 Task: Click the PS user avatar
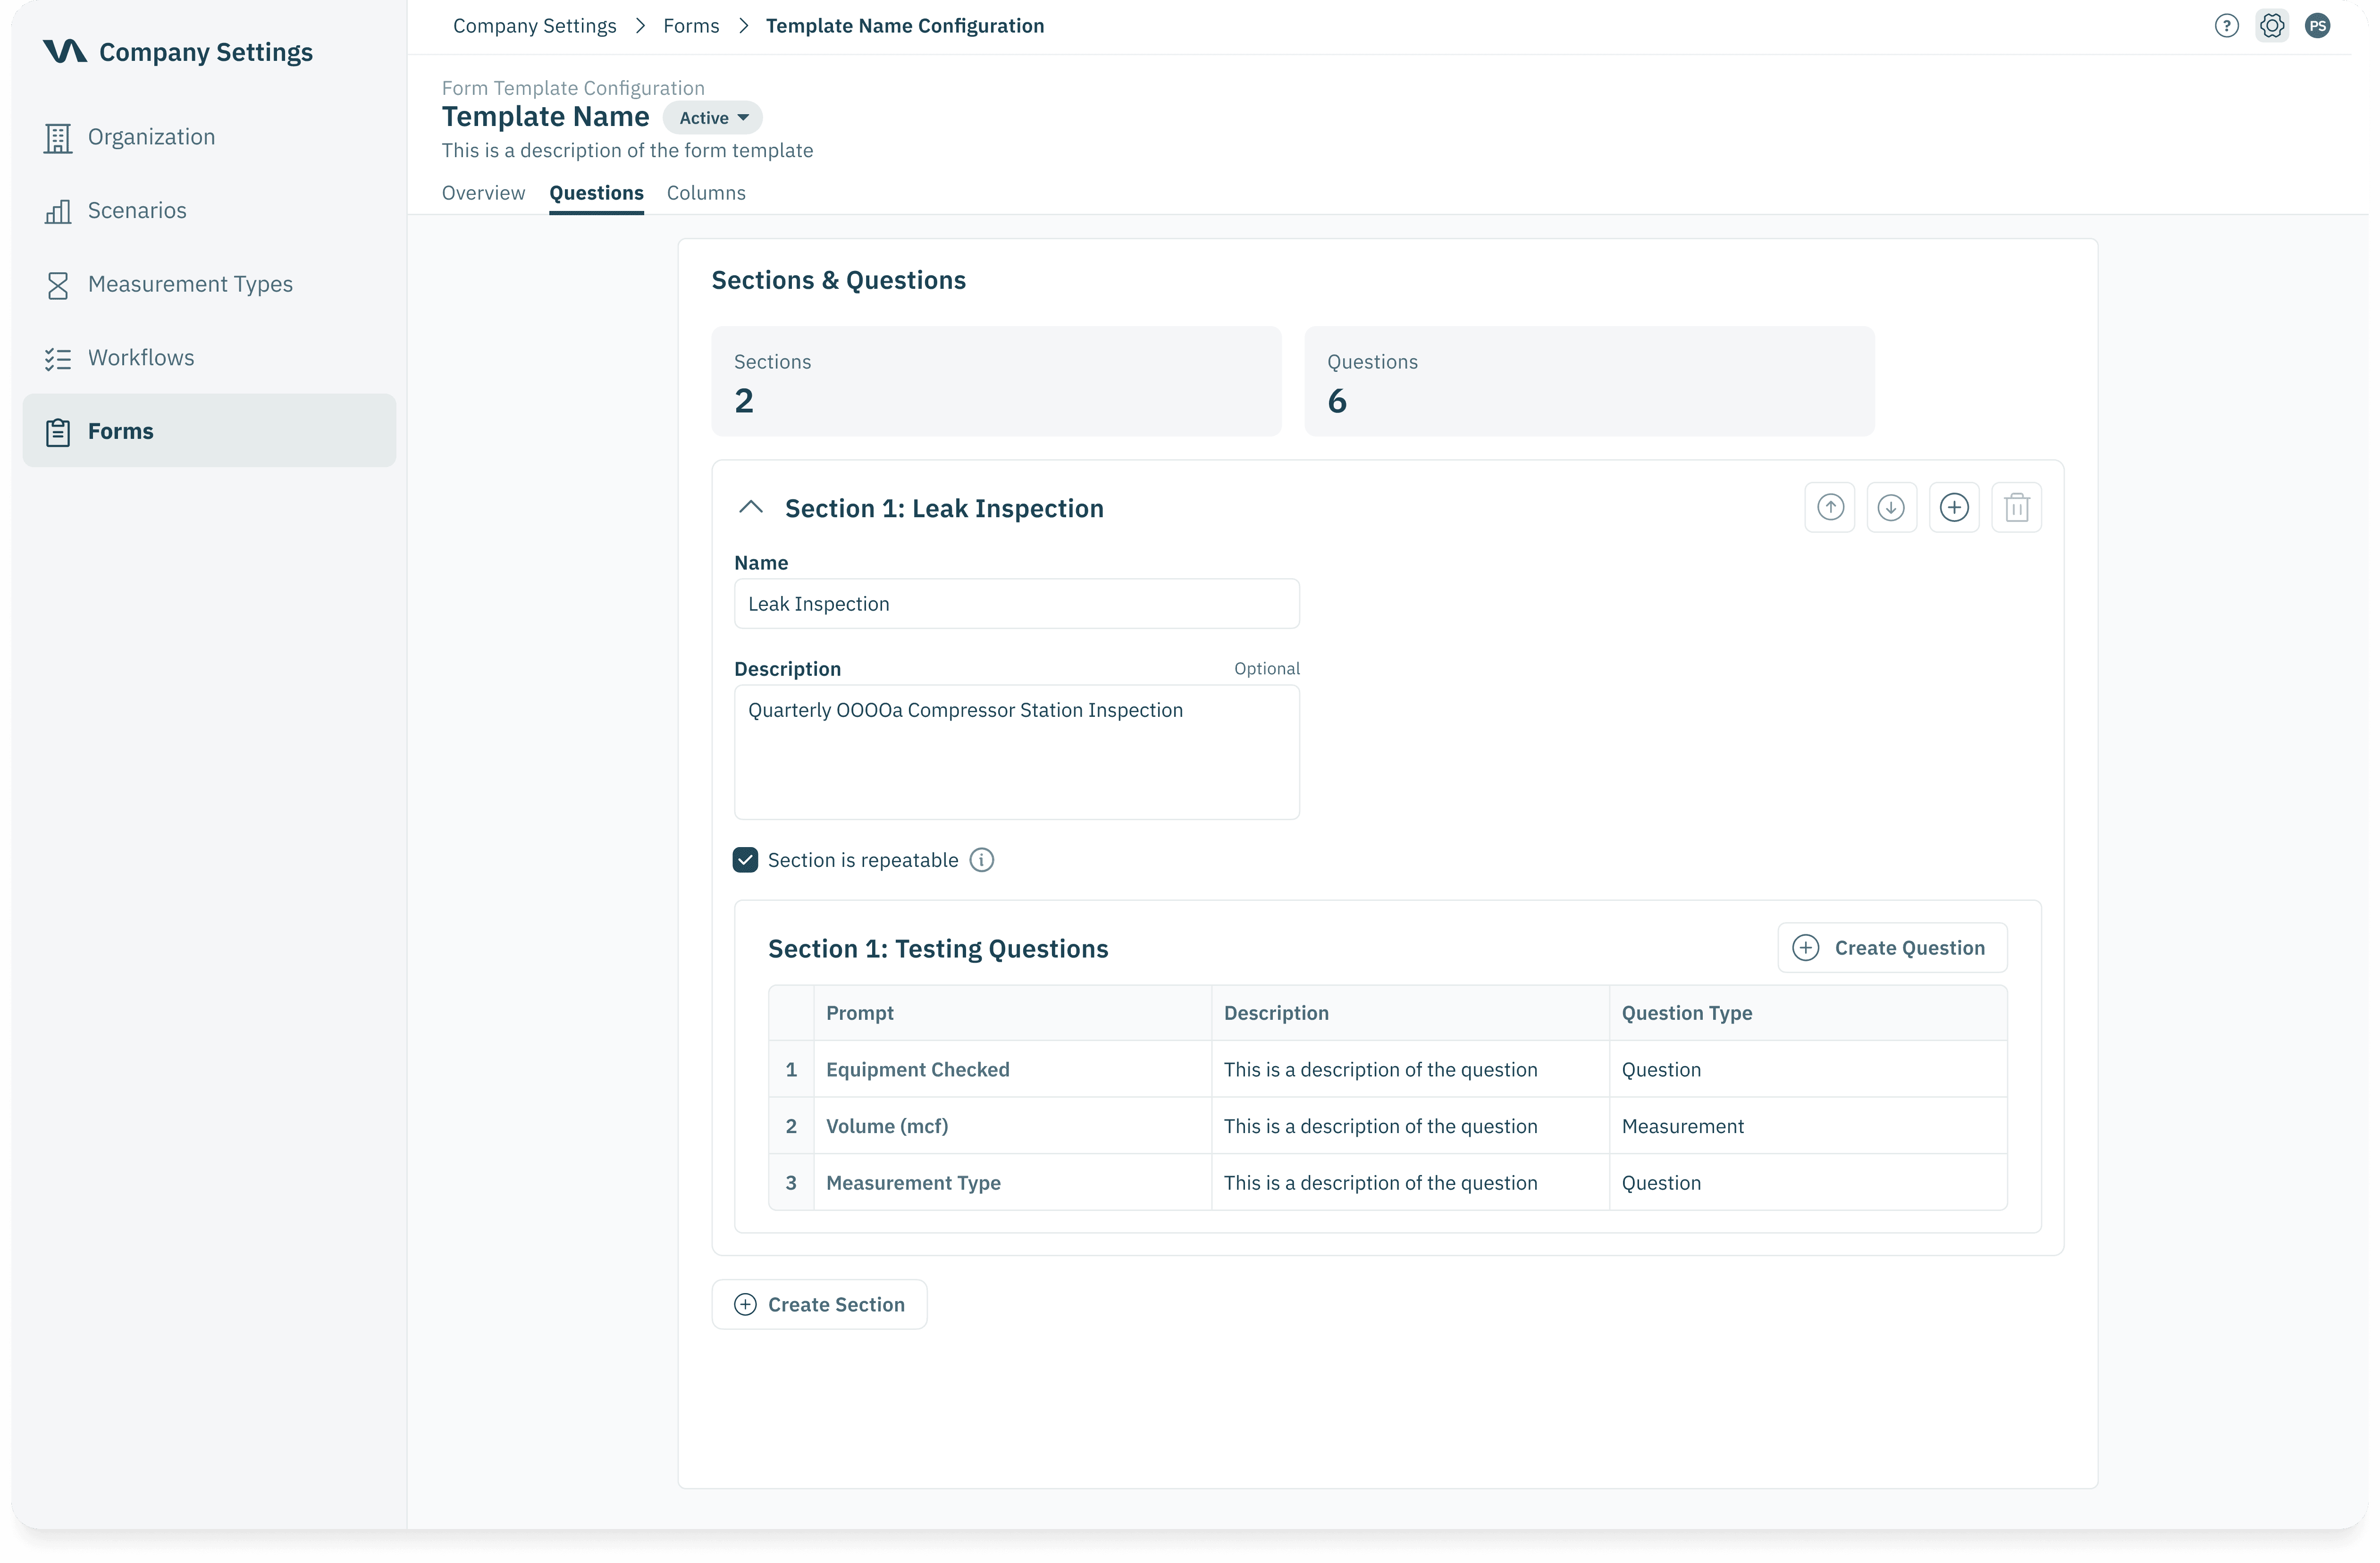point(2317,26)
